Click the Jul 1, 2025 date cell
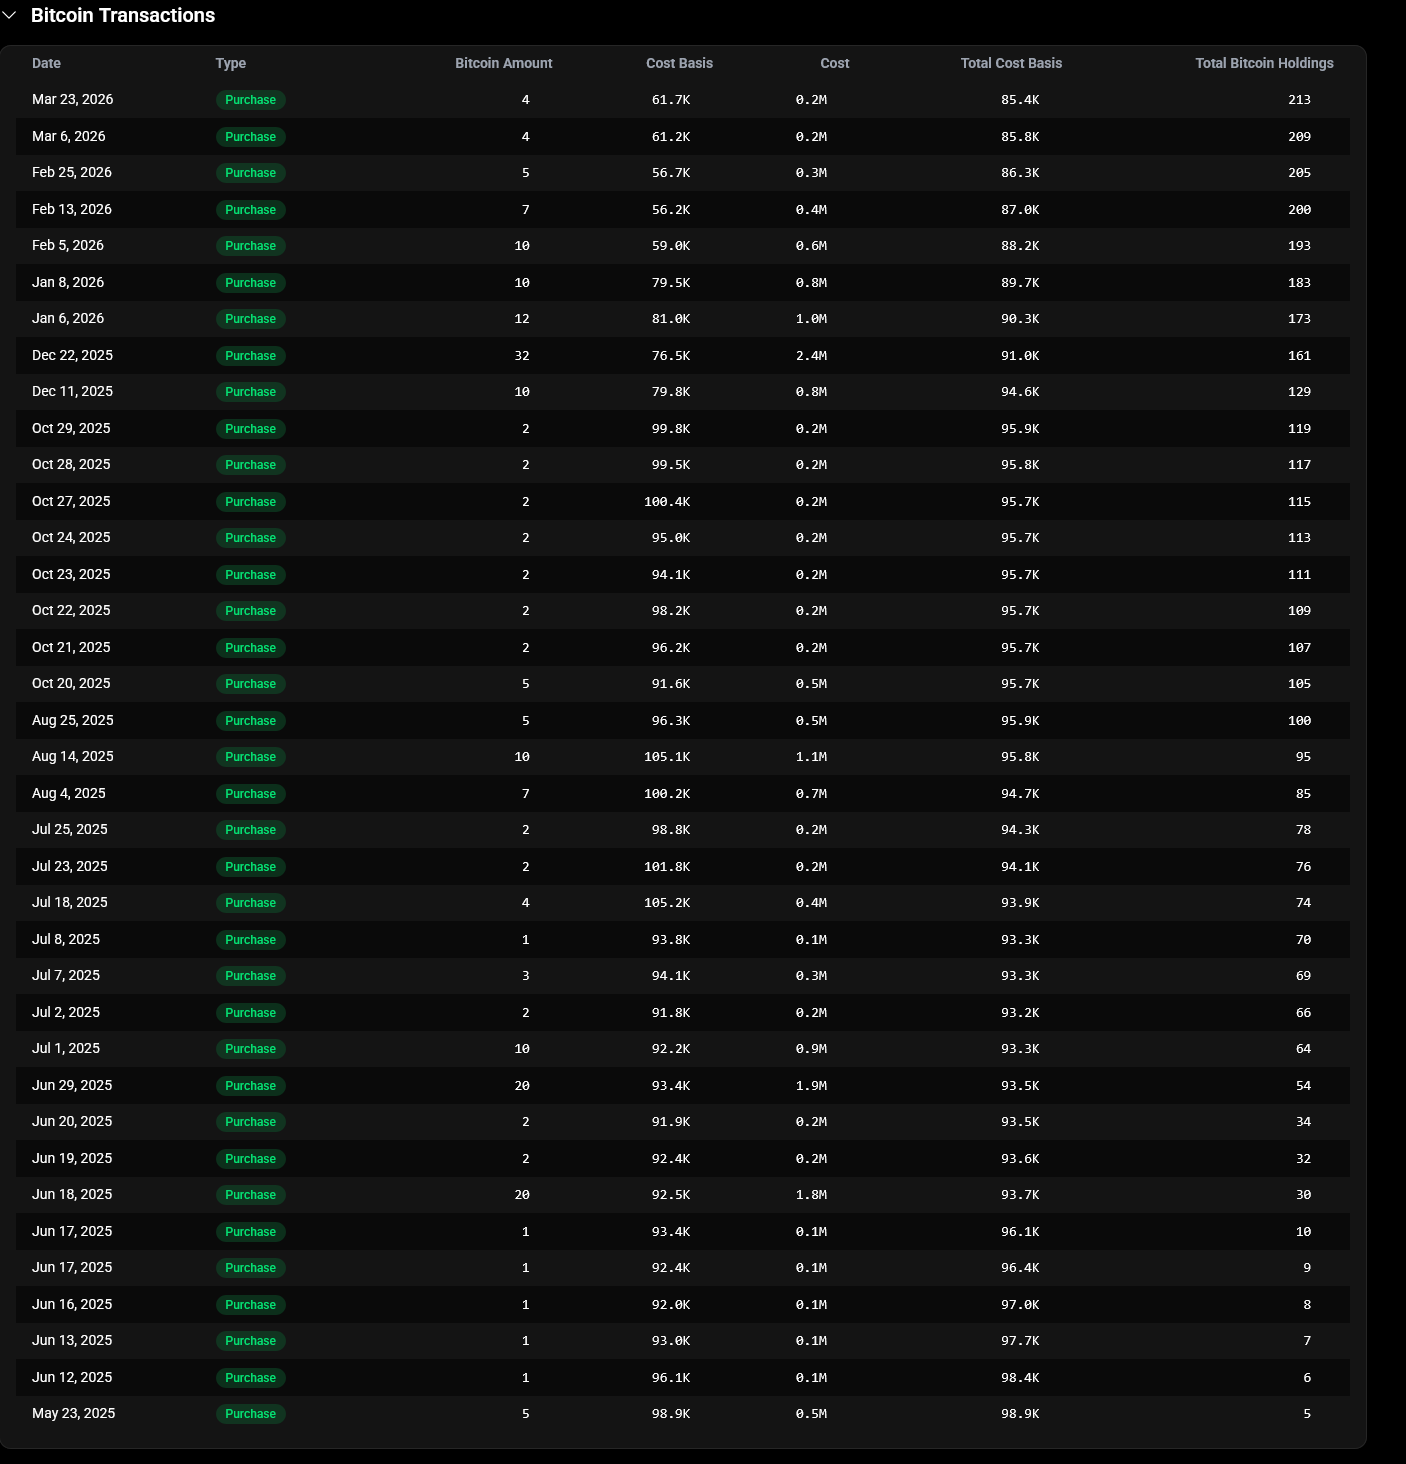The width and height of the screenshot is (1406, 1464). [x=66, y=1048]
